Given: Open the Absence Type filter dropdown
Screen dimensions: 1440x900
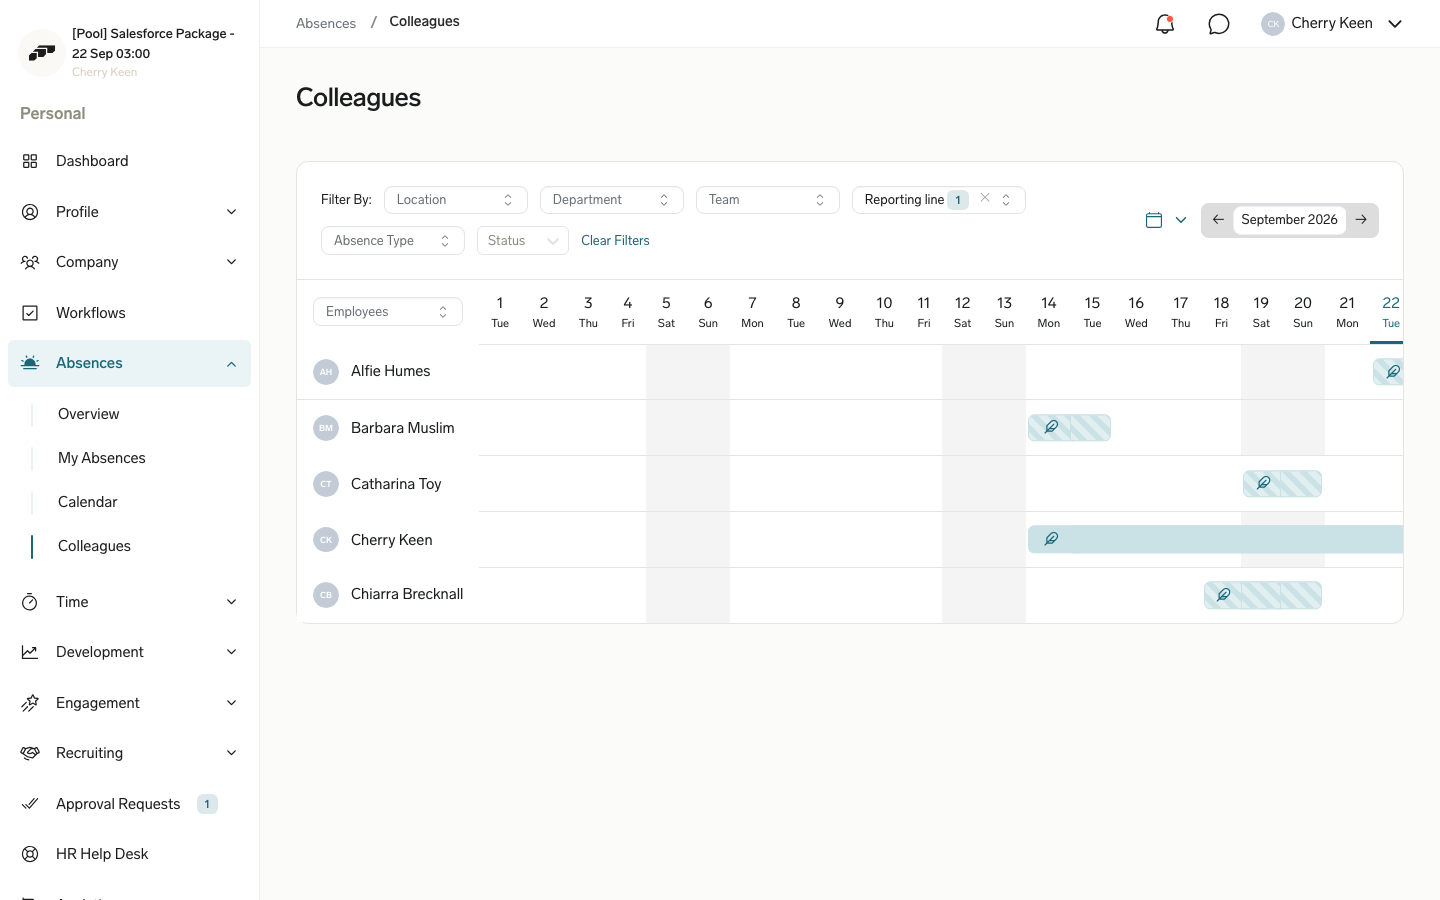Looking at the screenshot, I should 393,241.
